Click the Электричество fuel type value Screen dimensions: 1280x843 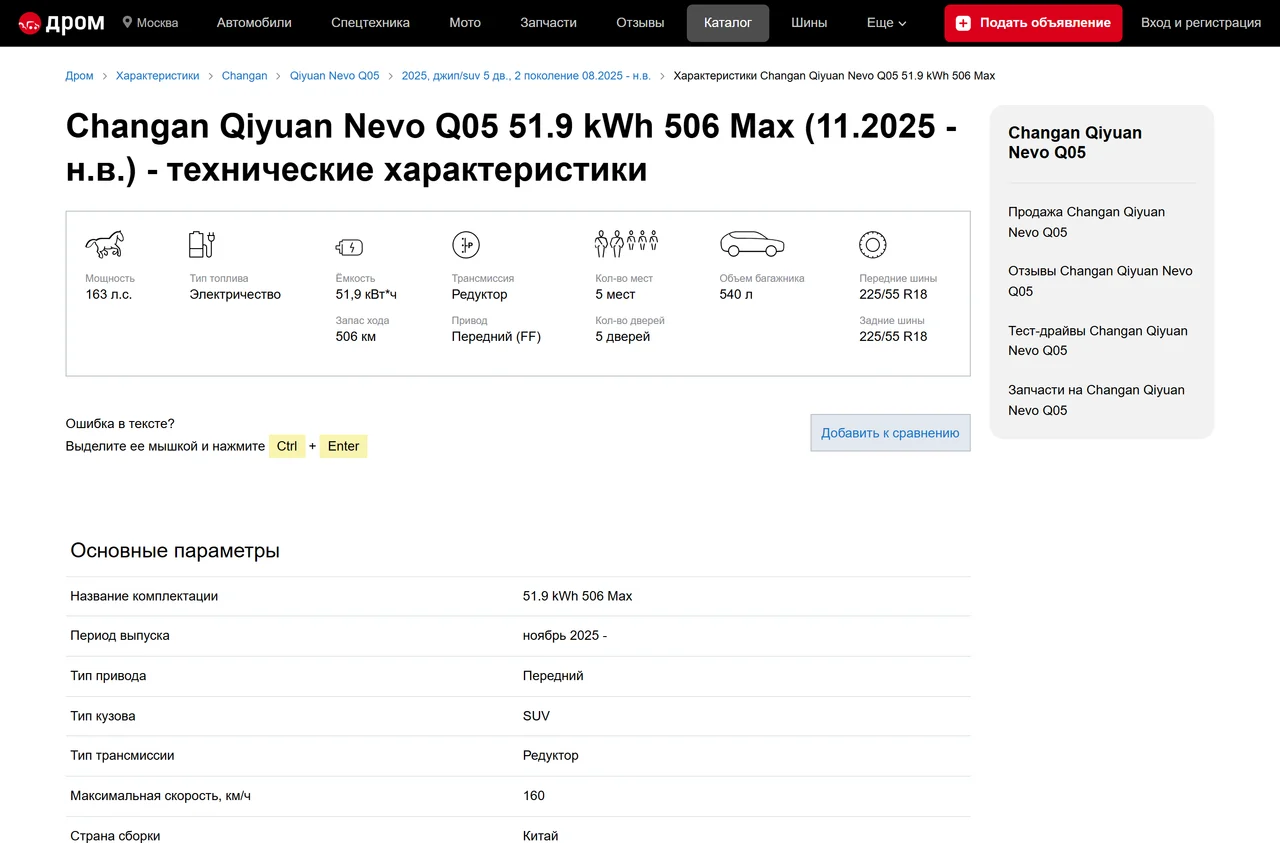[235, 294]
